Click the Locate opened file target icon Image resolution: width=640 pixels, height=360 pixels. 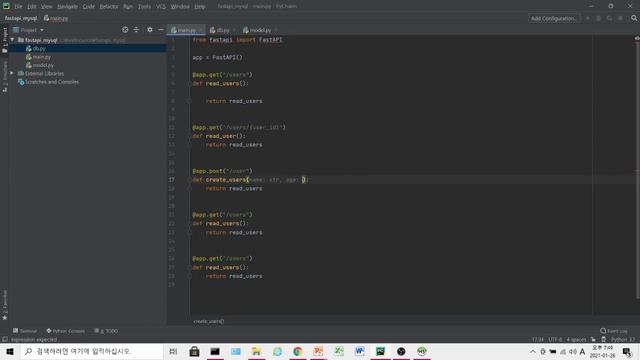(125, 30)
